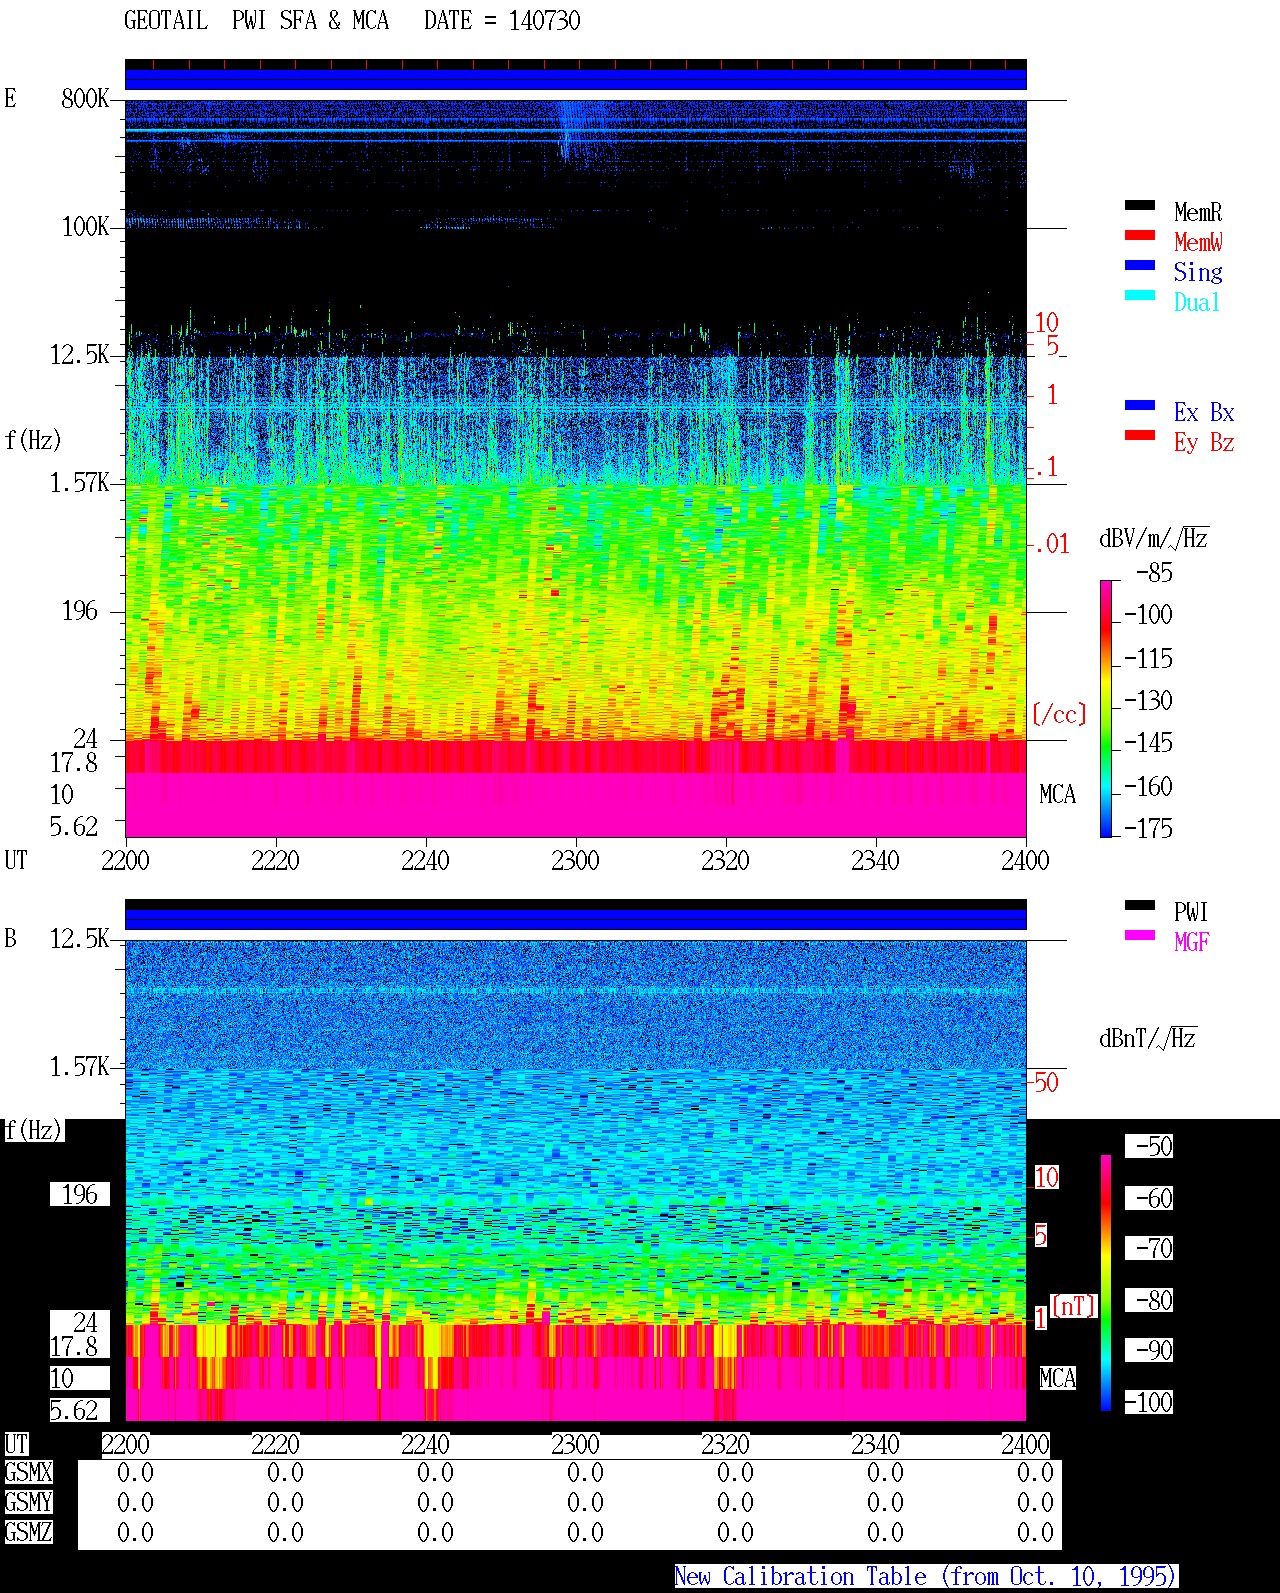1280x1593 pixels.
Task: Click the GSMZ row label
Action: tap(28, 1533)
